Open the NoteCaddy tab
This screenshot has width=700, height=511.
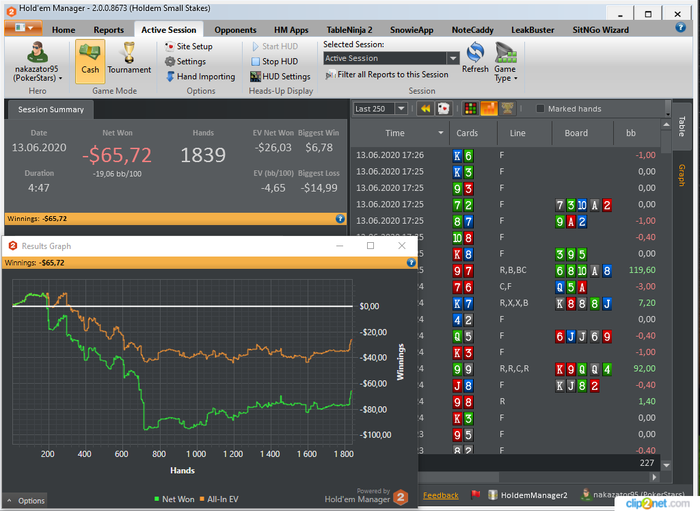point(472,30)
